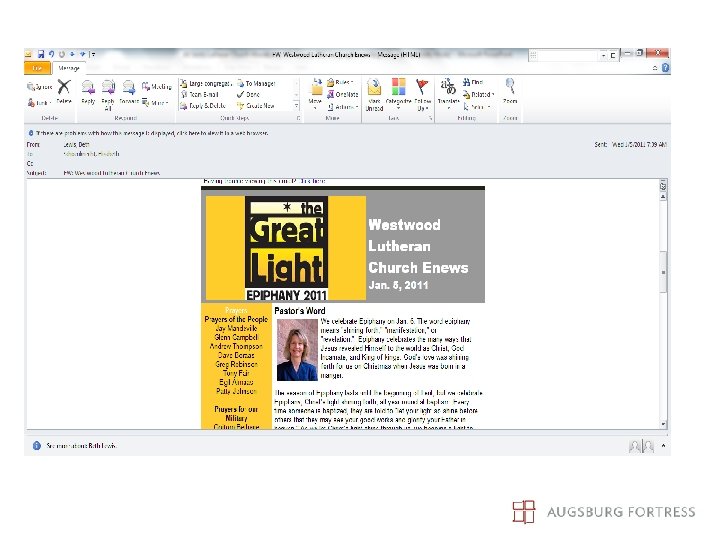Select the Message ribbon tab
Screen dimensions: 720x540
69,68
